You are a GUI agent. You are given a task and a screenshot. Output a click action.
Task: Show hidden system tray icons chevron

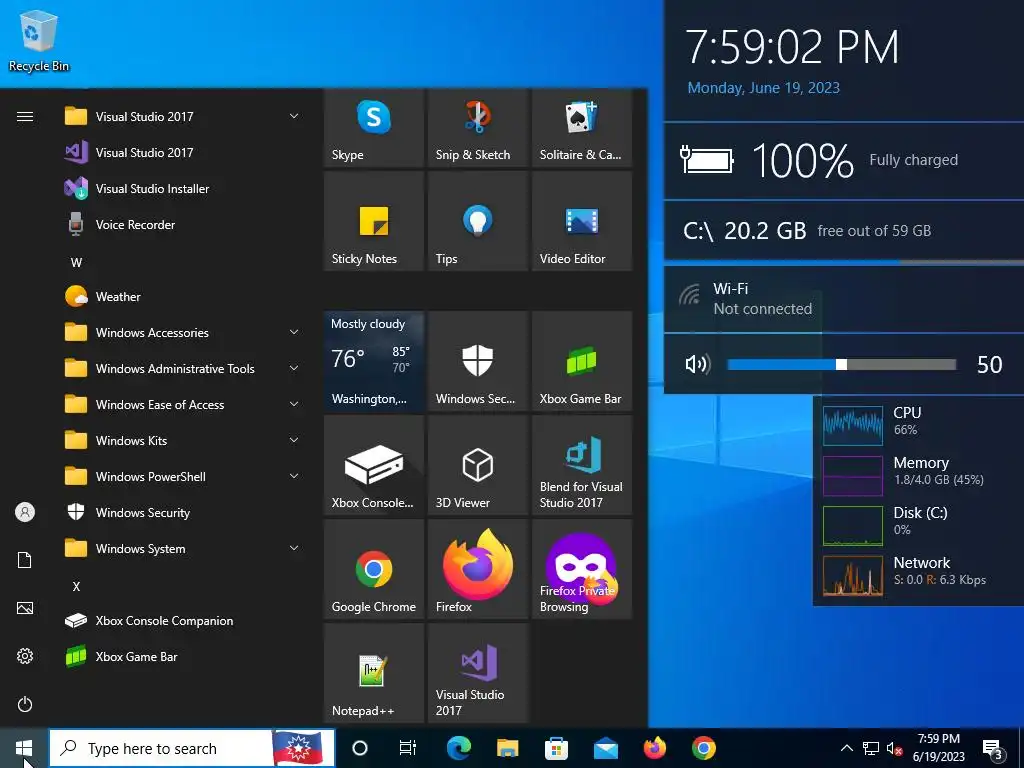846,748
